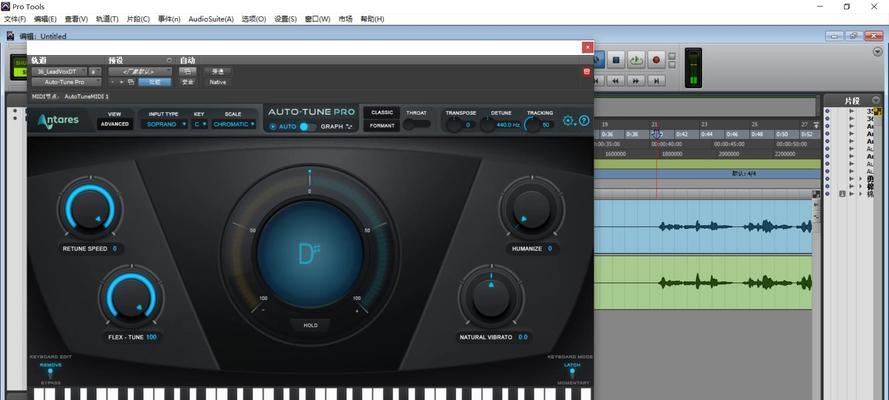Screen dimensions: 889x400
Task: Open the 窗口(W) menu
Action: 318,19
